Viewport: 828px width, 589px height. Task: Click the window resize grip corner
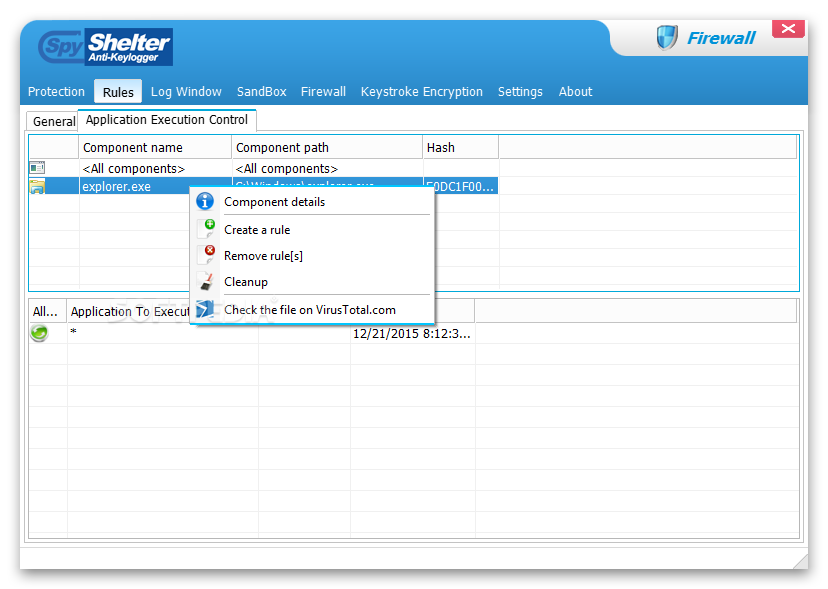[x=799, y=561]
